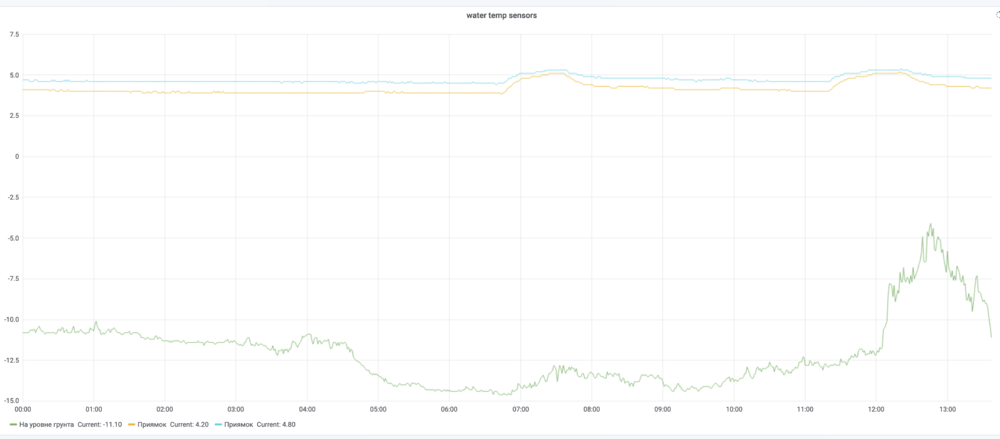Click the 7.5 label on the Y axis
The height and width of the screenshot is (439, 1000).
pos(14,34)
